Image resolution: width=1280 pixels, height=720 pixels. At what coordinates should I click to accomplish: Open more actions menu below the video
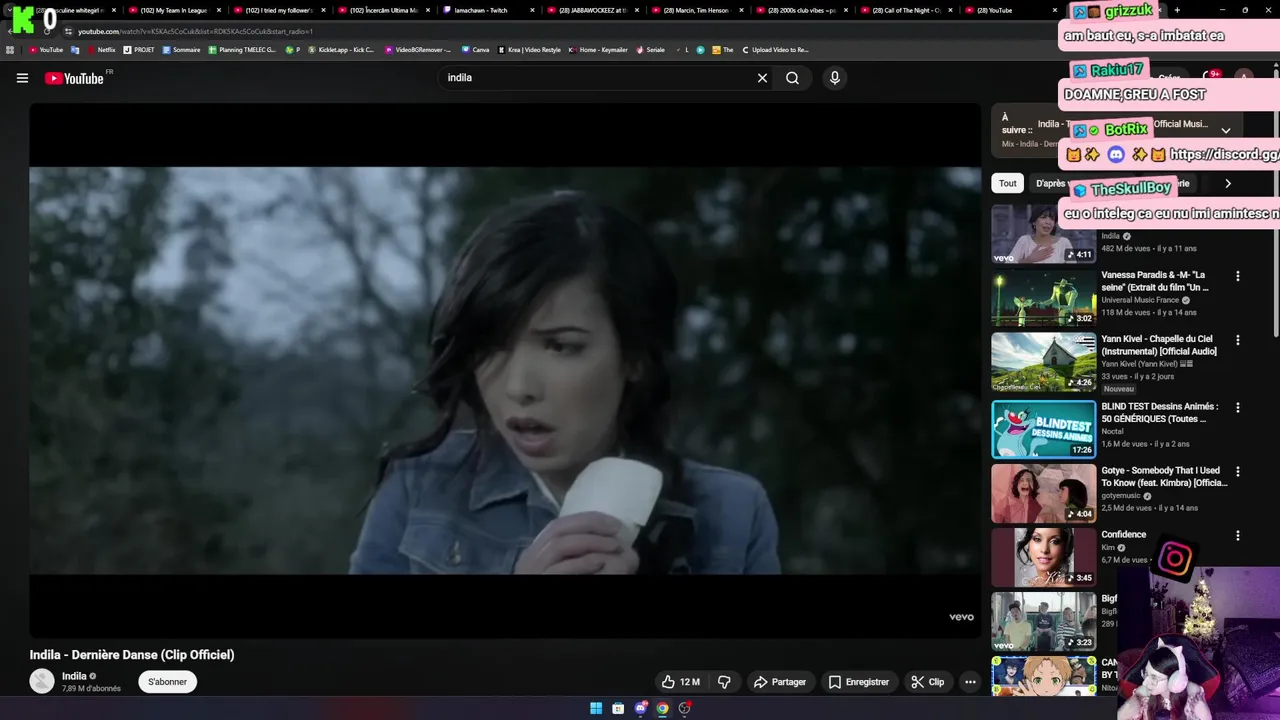coord(969,682)
